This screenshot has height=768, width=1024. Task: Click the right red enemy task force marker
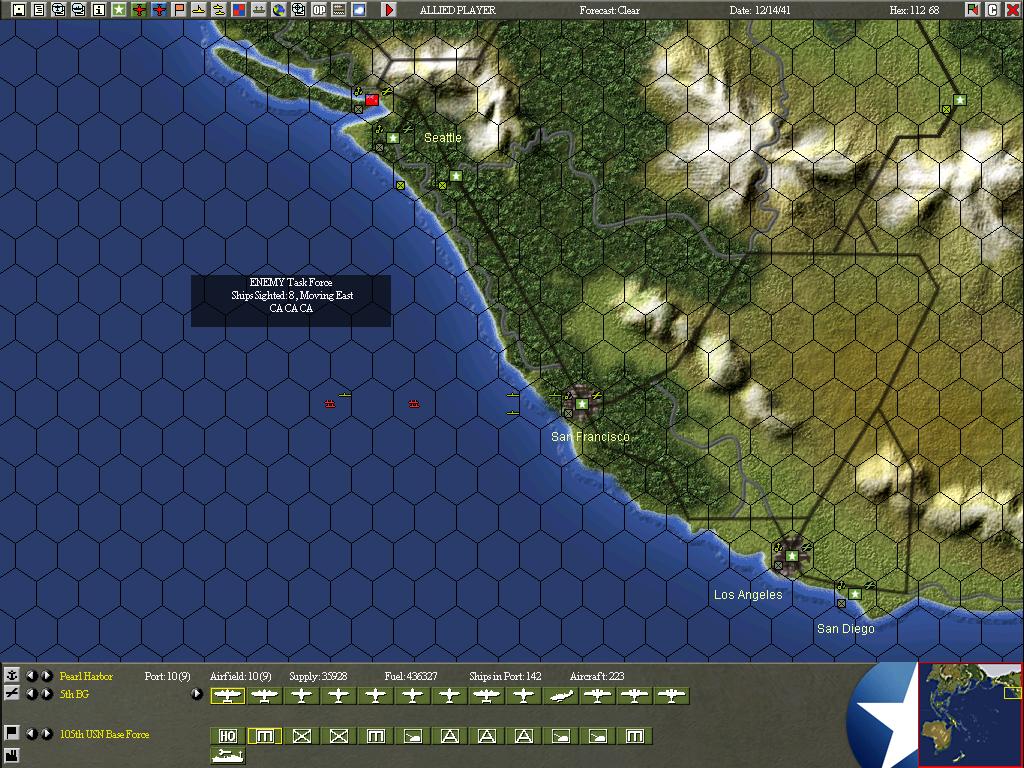(413, 404)
